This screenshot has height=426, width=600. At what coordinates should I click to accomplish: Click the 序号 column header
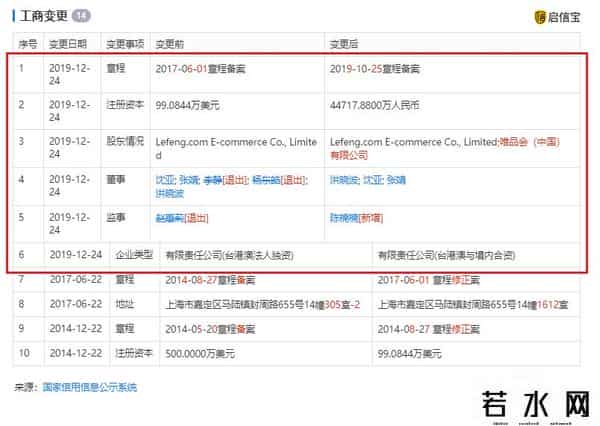tap(28, 44)
